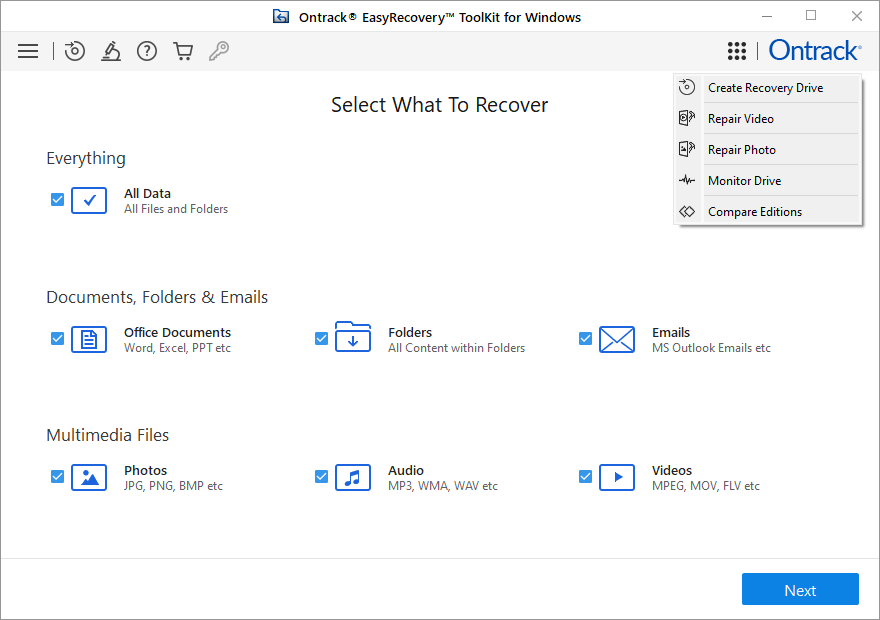Click the "Multimedia Files" section heading
The width and height of the screenshot is (880, 620).
click(107, 435)
